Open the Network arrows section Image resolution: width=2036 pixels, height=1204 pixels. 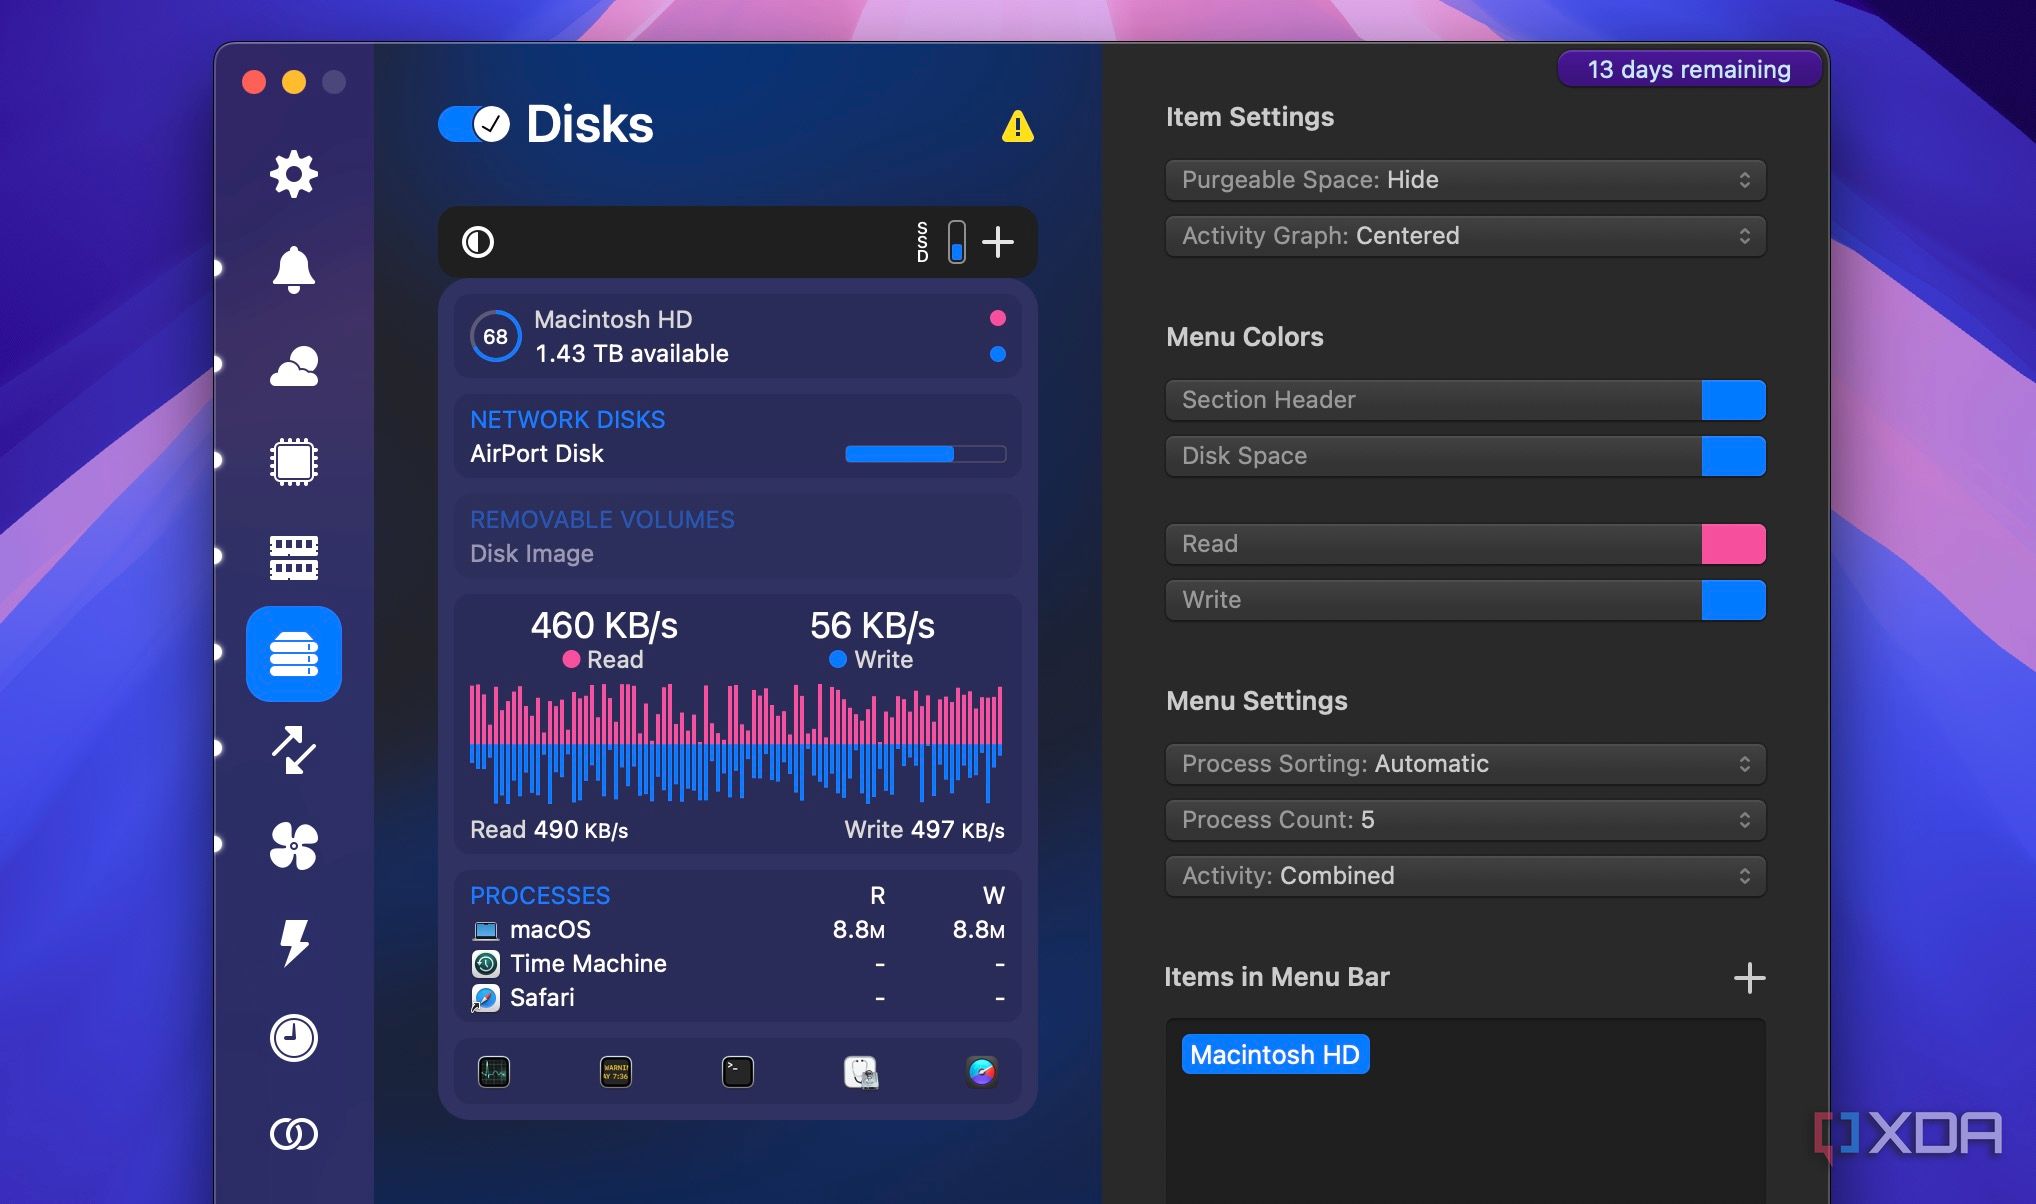pos(293,750)
